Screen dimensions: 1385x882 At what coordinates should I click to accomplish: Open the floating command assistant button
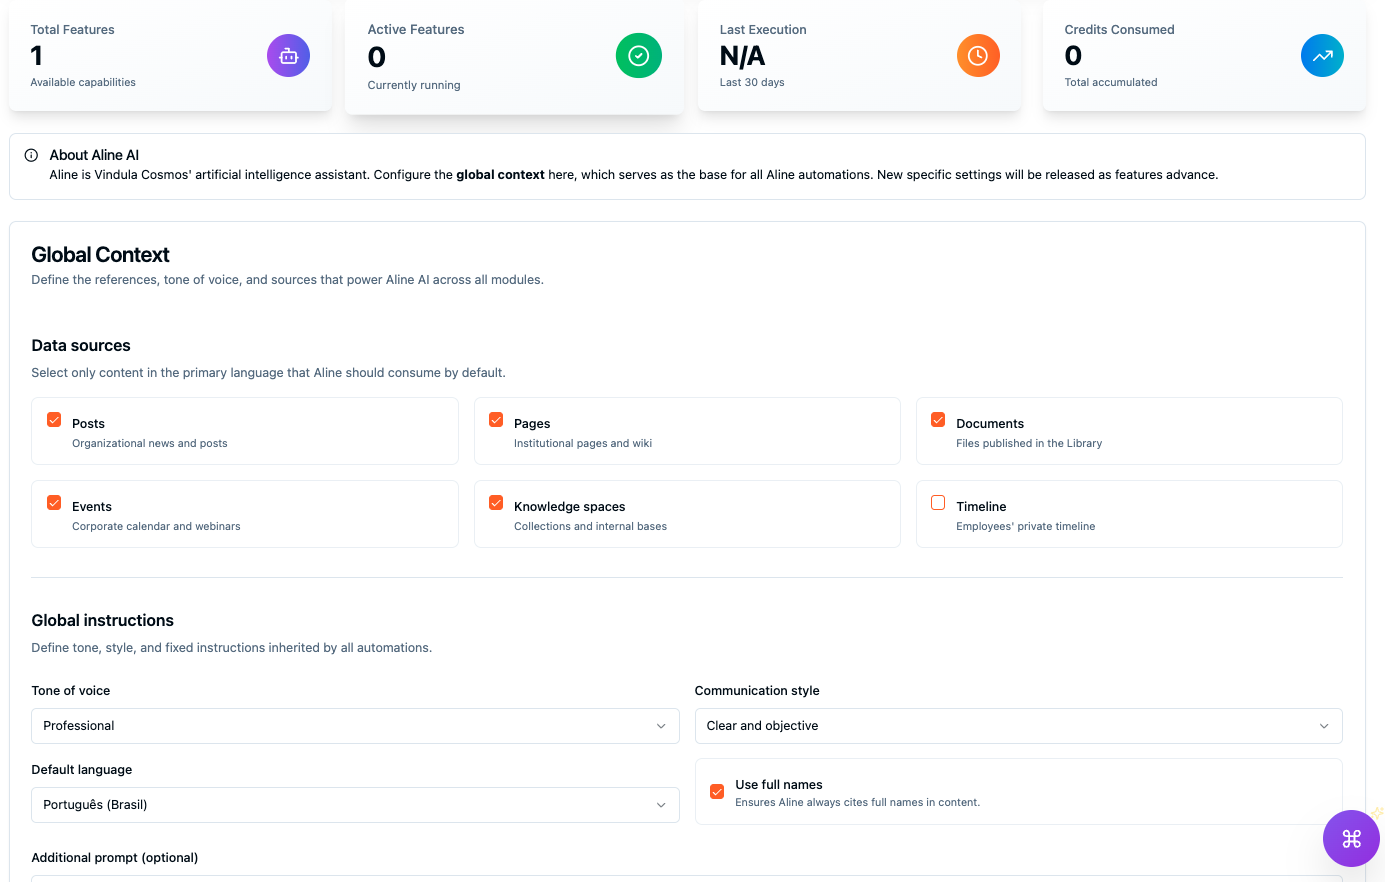point(1351,838)
